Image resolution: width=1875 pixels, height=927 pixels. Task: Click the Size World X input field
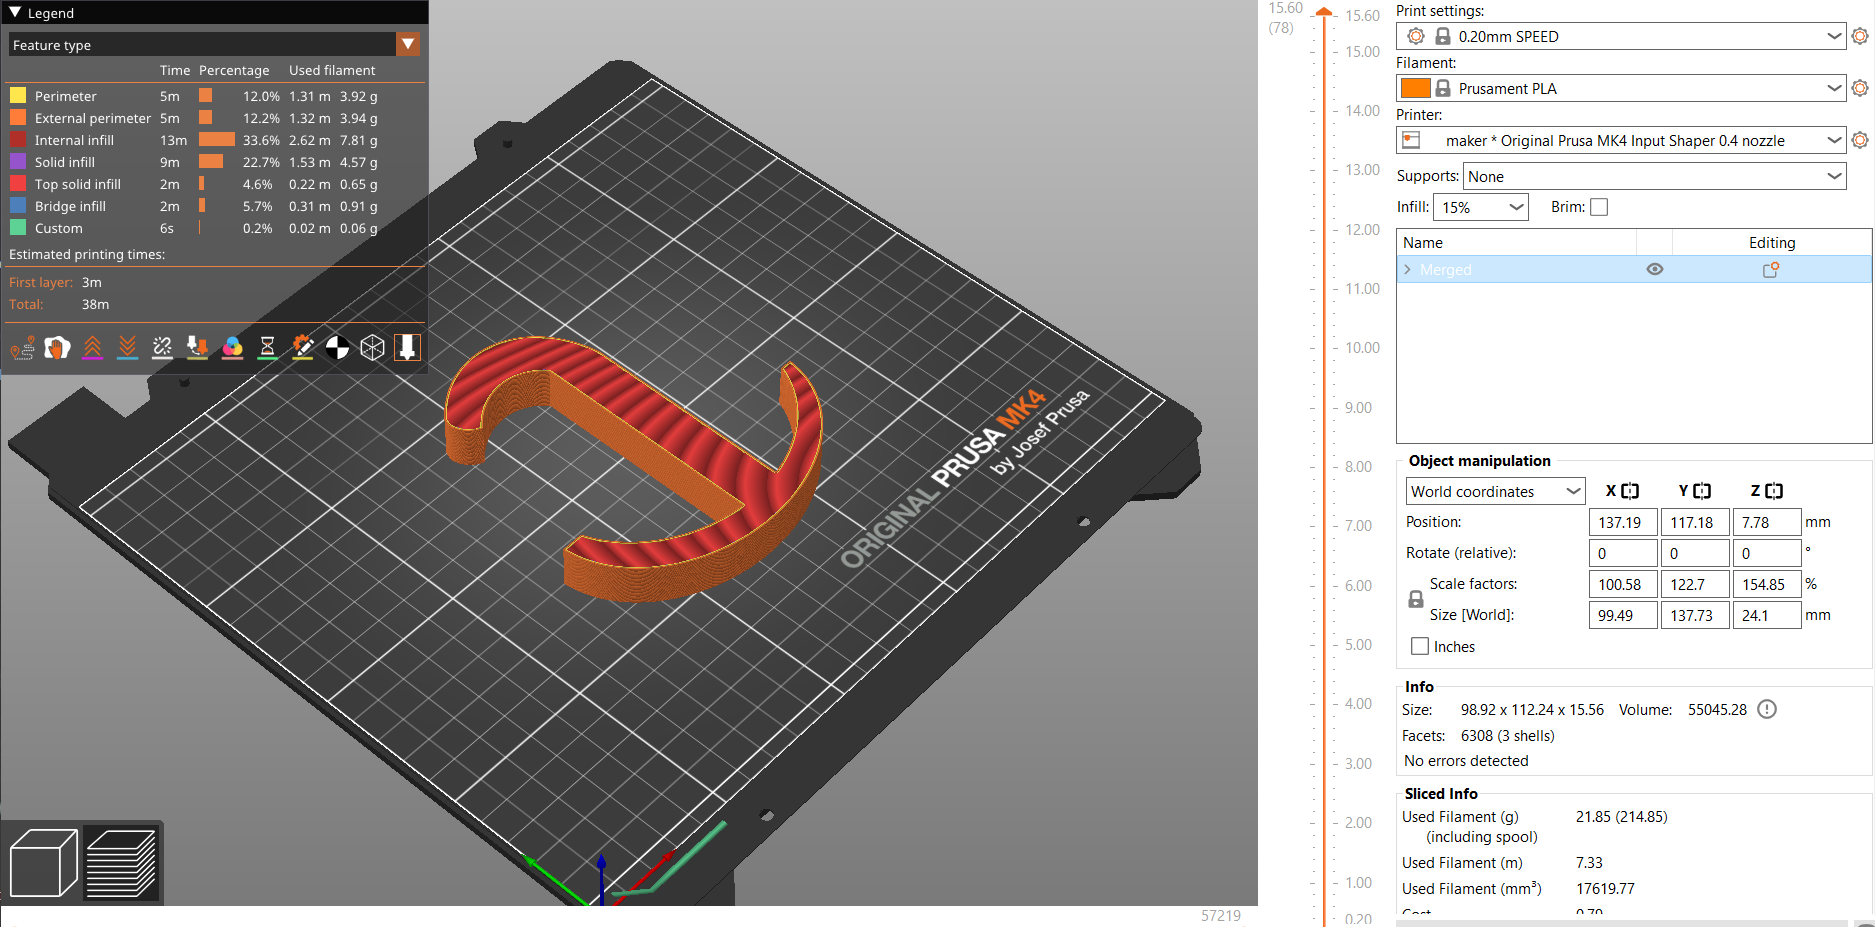pos(1623,615)
